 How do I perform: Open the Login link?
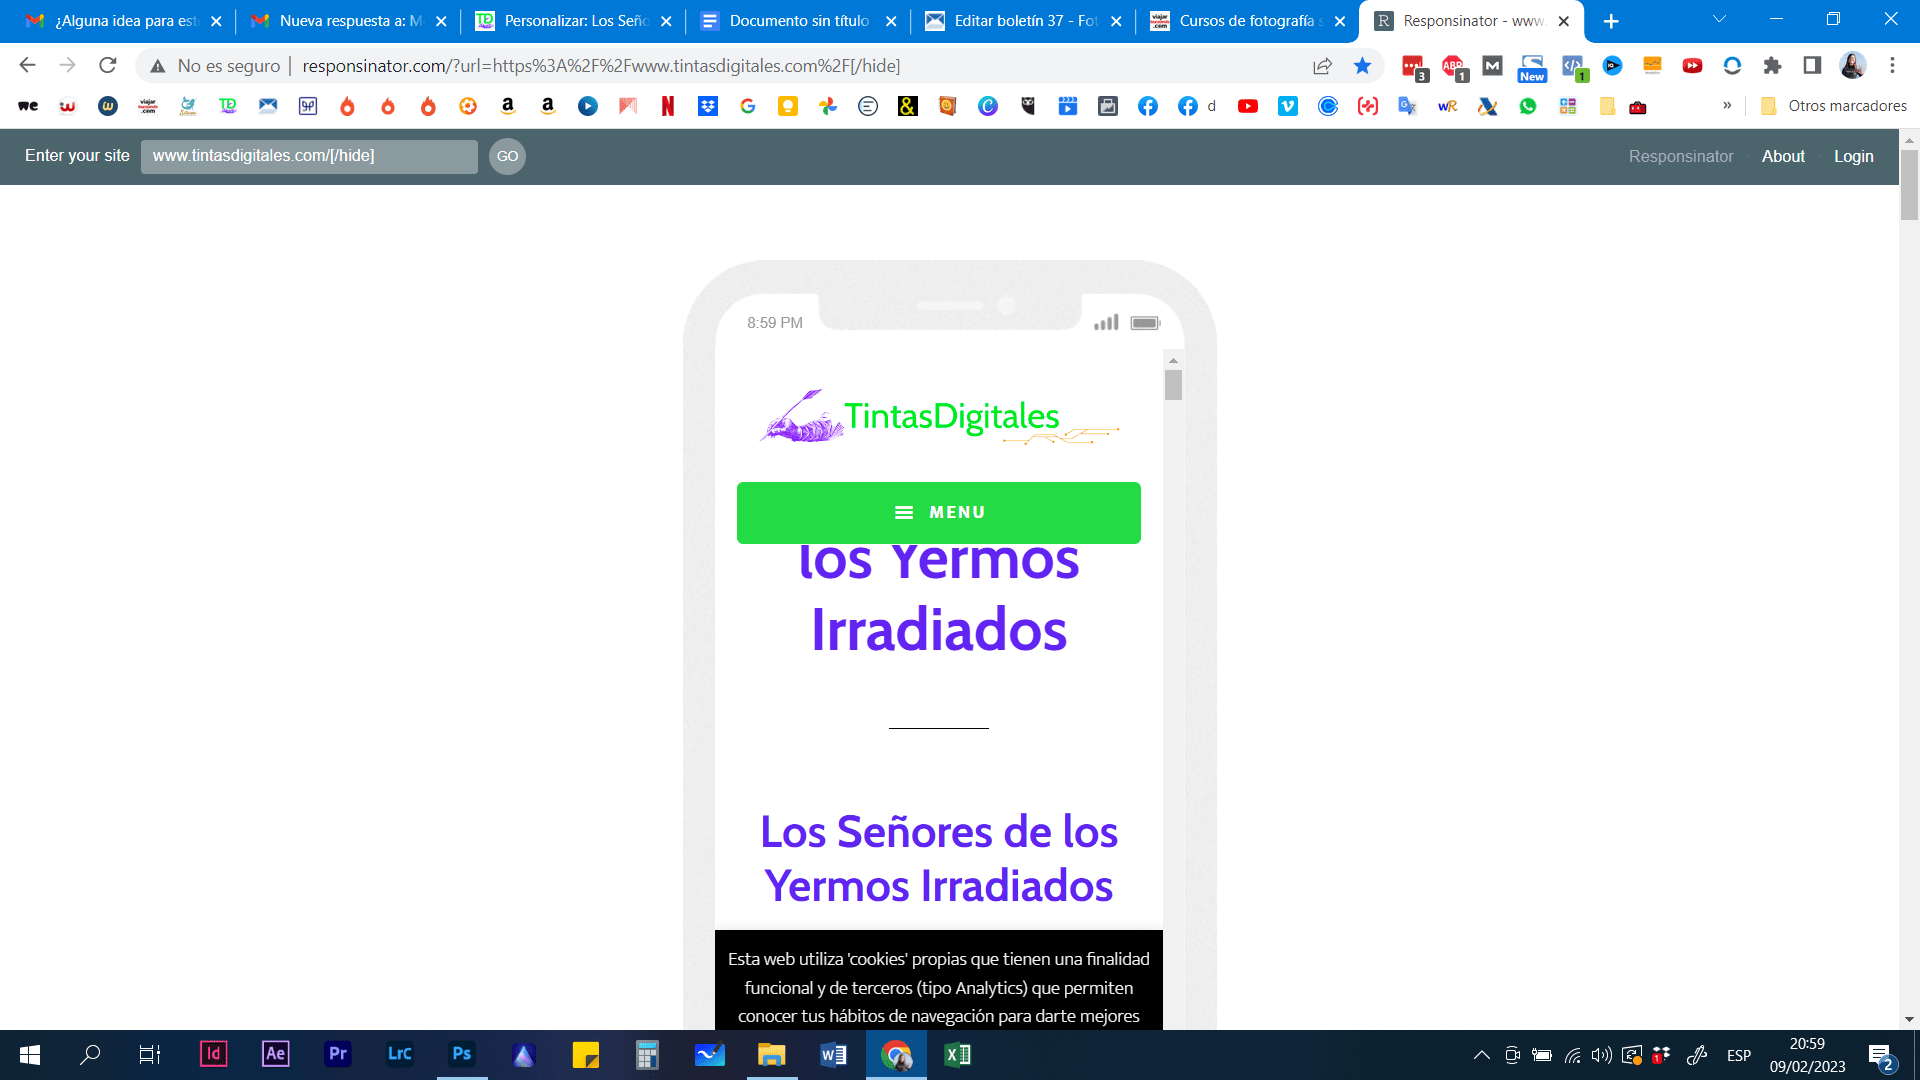point(1853,156)
